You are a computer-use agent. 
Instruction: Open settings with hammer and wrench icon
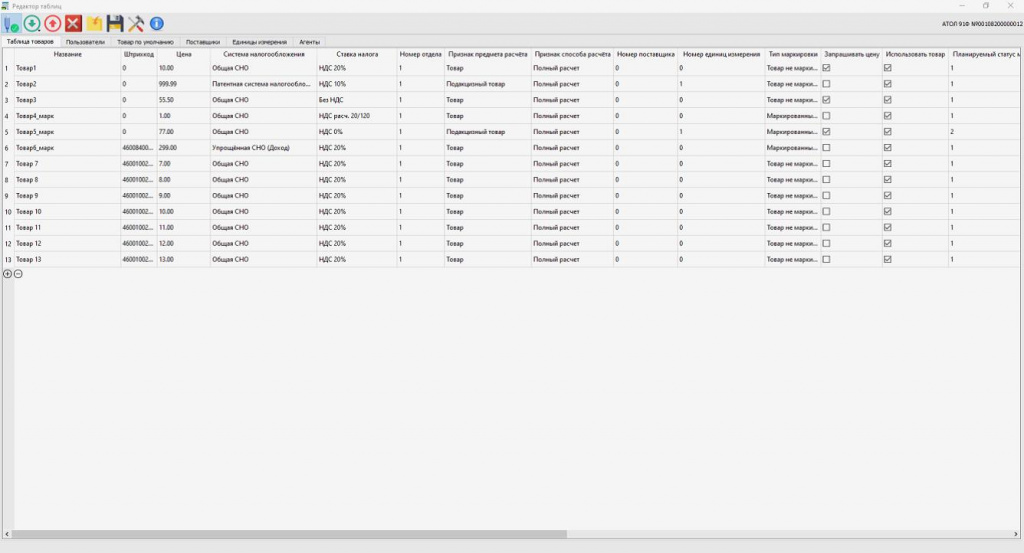click(x=136, y=24)
